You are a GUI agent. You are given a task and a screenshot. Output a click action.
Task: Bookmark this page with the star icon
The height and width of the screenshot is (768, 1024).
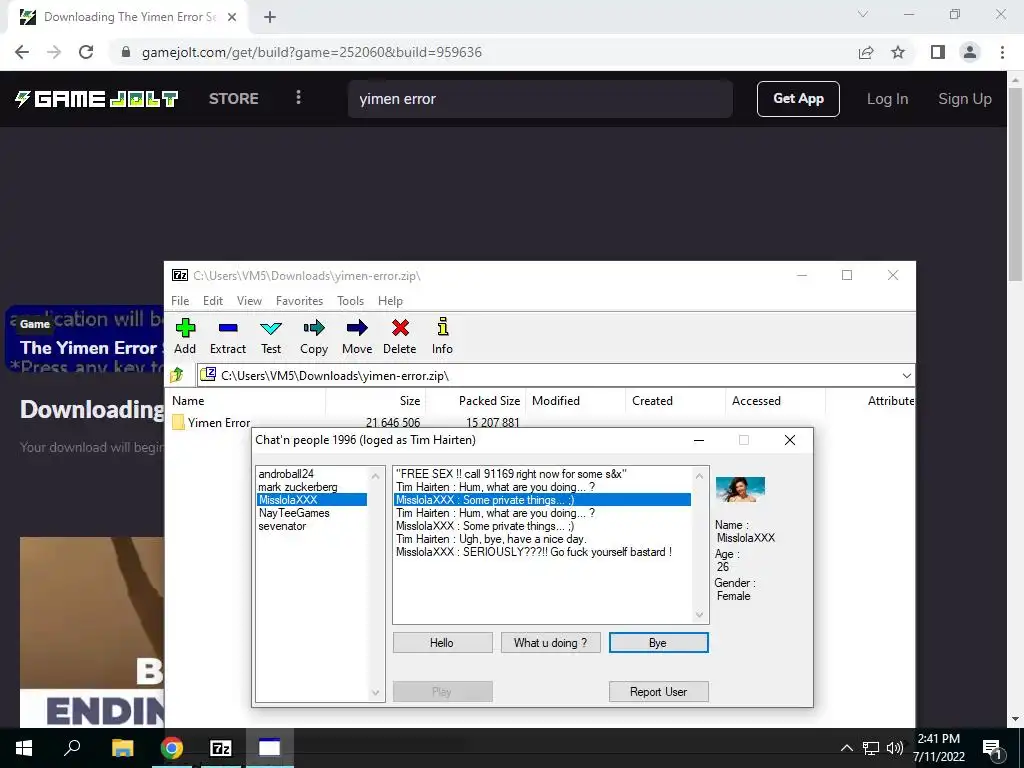click(898, 52)
